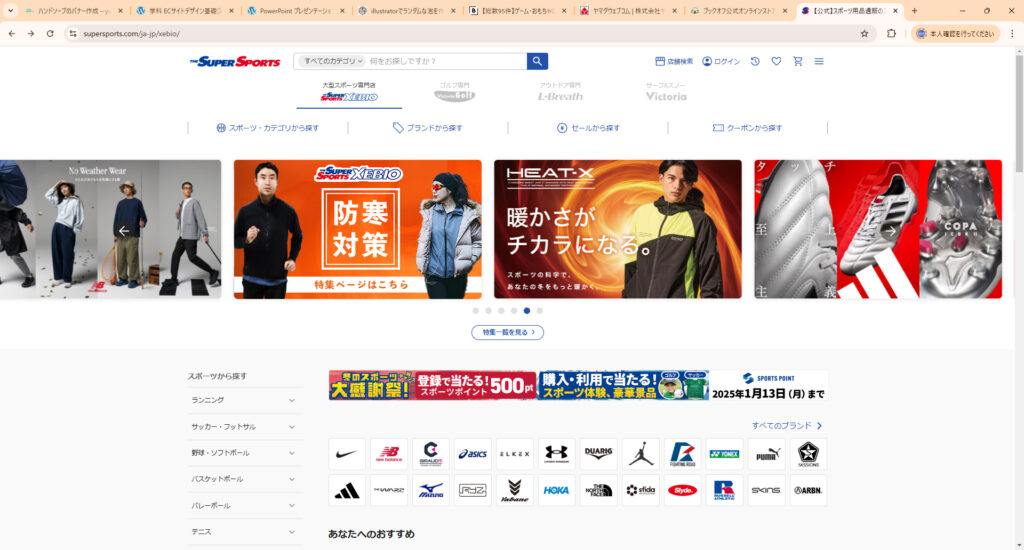Open the すべてのカテゴリ dropdown

tap(328, 61)
